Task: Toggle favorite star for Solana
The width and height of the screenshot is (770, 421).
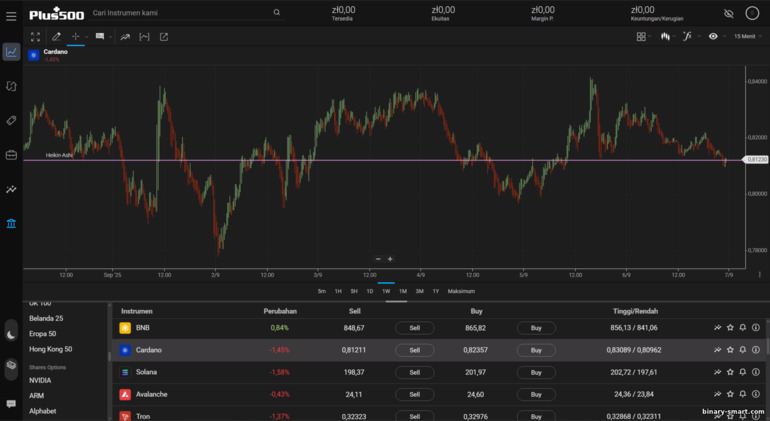Action: [730, 372]
